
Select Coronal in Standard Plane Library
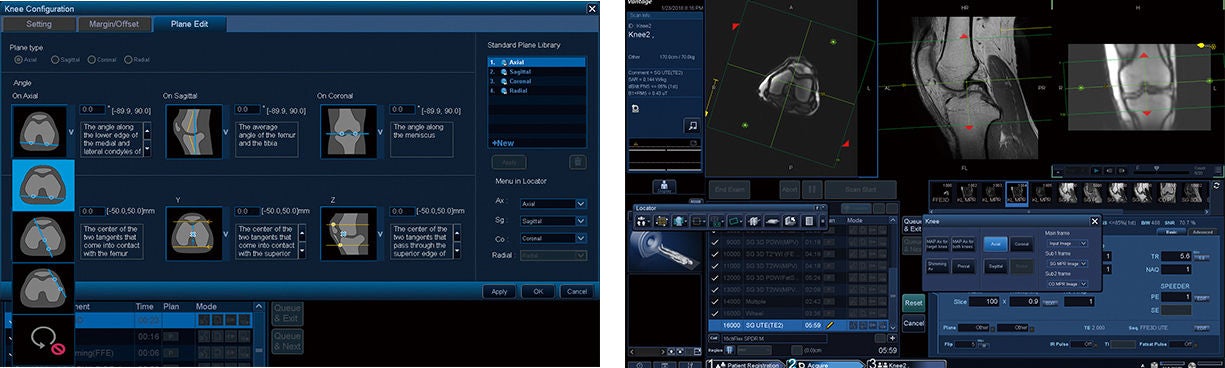click(x=536, y=81)
